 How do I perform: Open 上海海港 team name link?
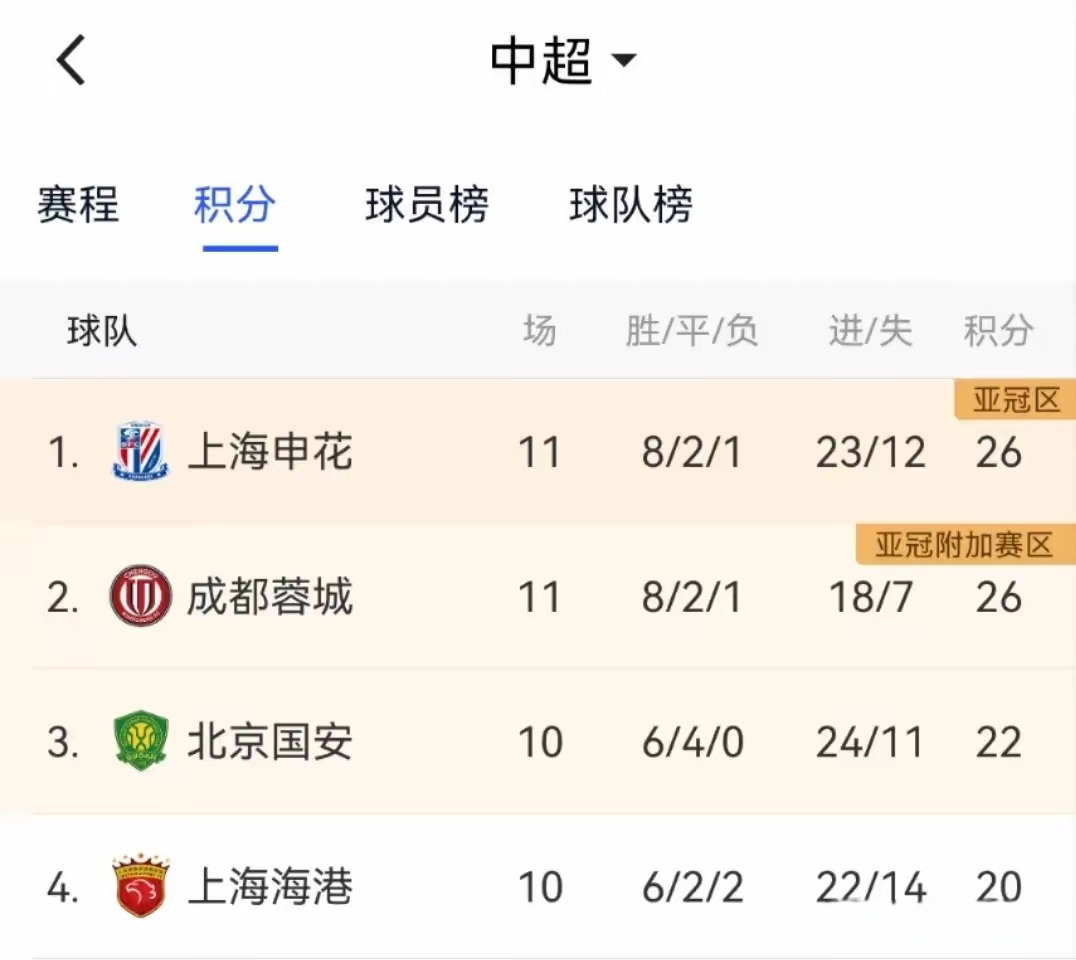(270, 887)
